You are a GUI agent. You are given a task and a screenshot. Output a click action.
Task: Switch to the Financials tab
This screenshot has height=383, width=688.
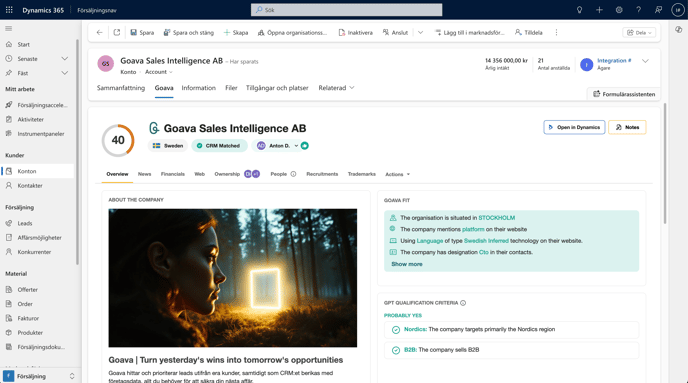pos(172,174)
